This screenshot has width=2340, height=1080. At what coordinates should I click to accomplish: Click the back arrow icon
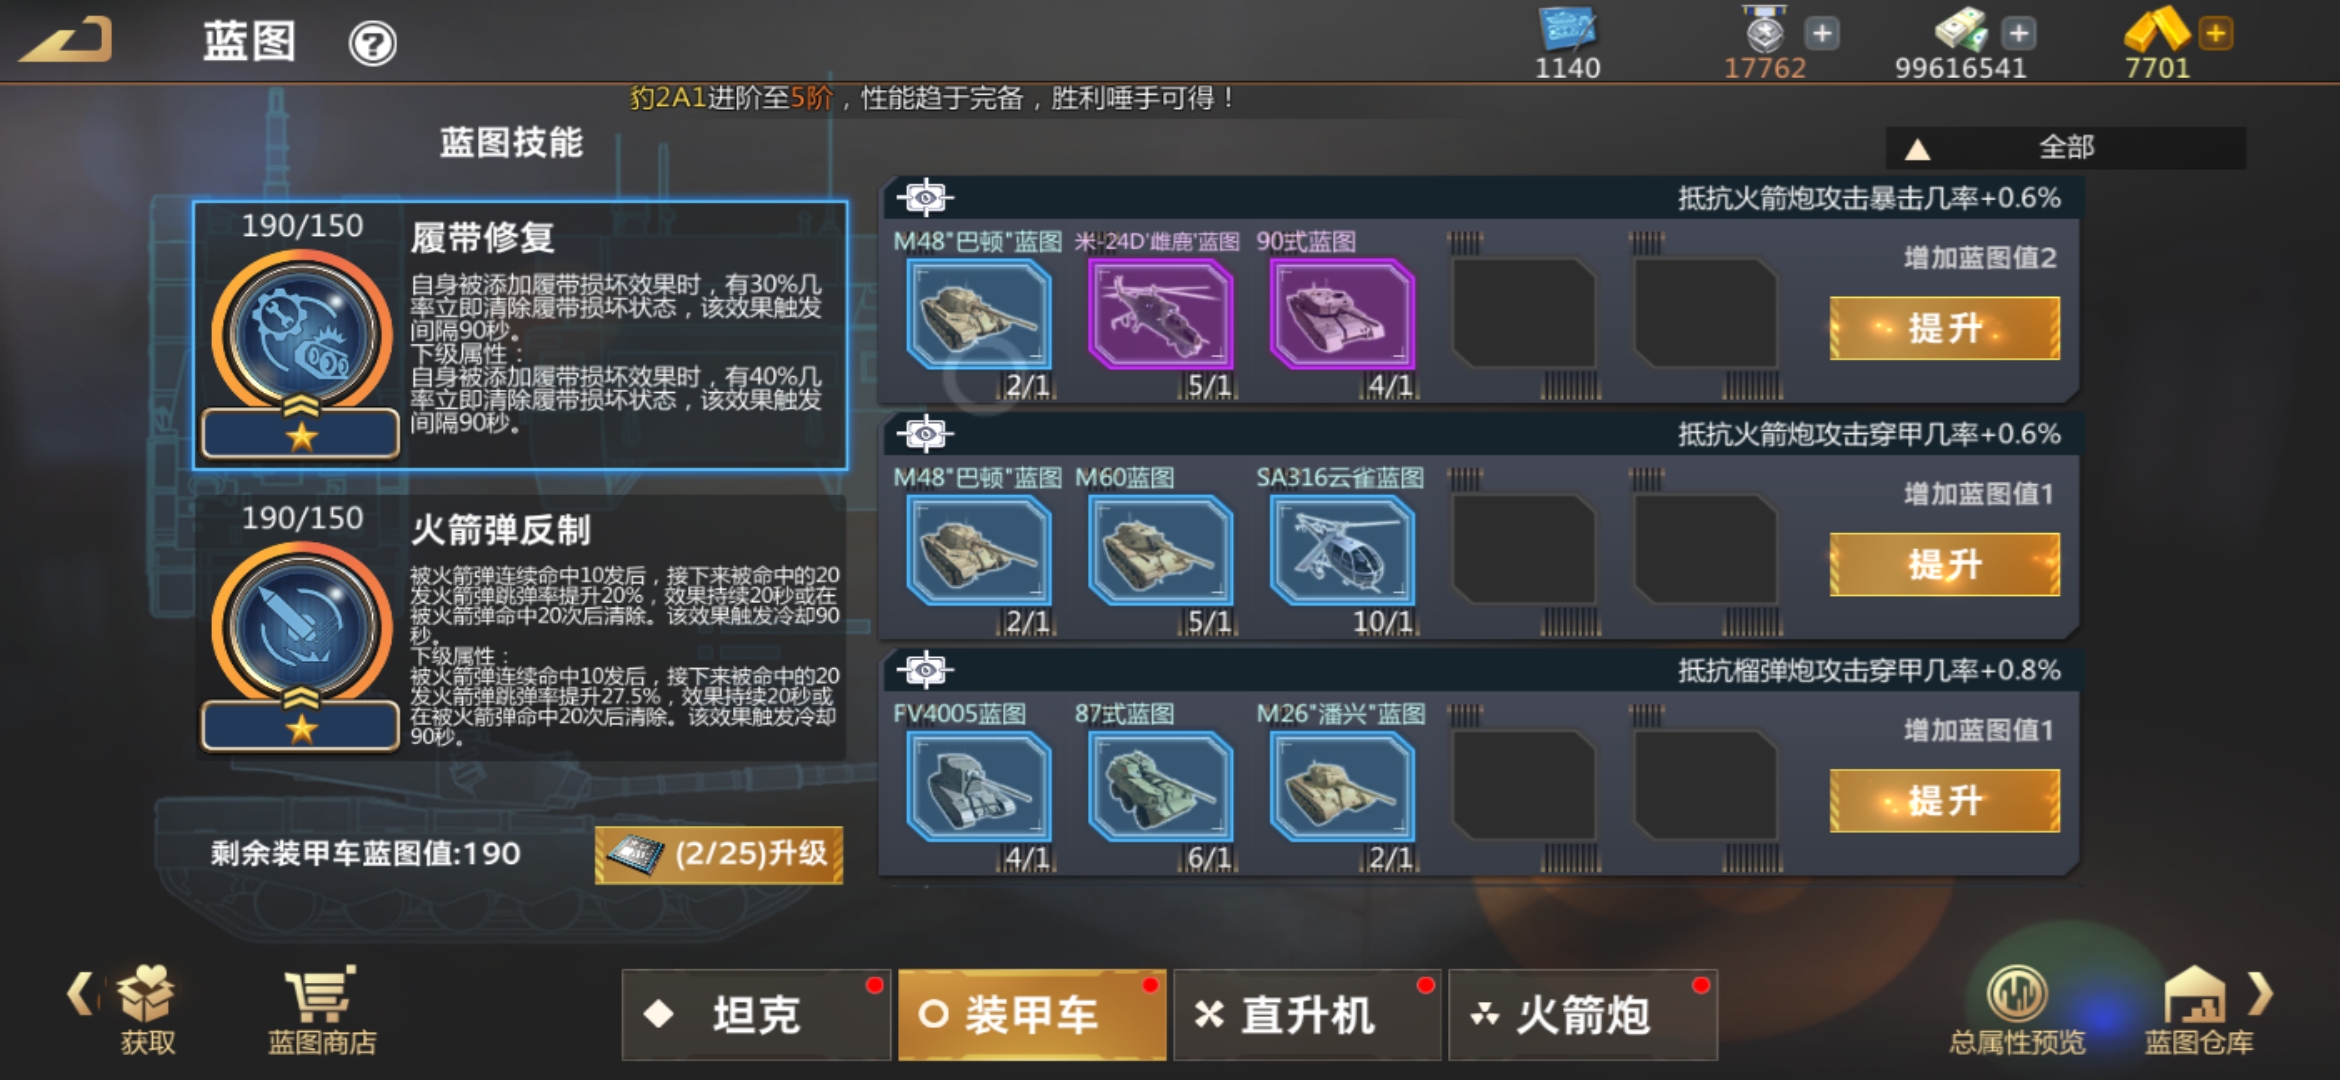66,40
